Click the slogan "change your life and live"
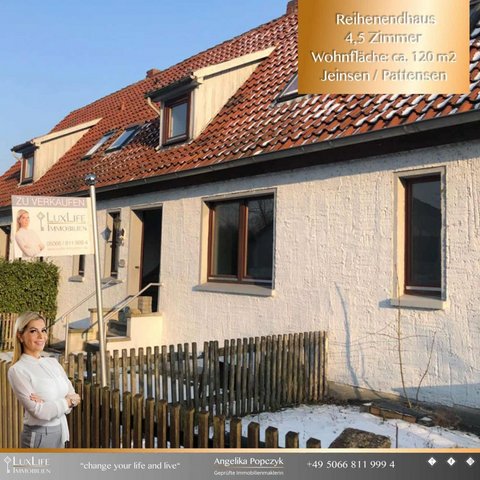 tap(130, 466)
